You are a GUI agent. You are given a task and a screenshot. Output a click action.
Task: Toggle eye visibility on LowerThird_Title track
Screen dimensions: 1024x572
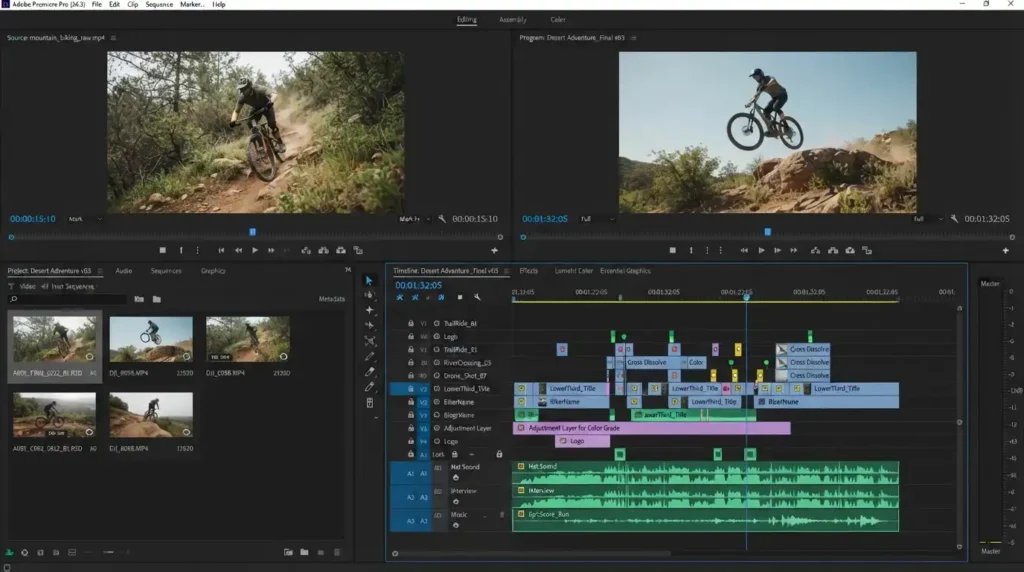click(437, 389)
